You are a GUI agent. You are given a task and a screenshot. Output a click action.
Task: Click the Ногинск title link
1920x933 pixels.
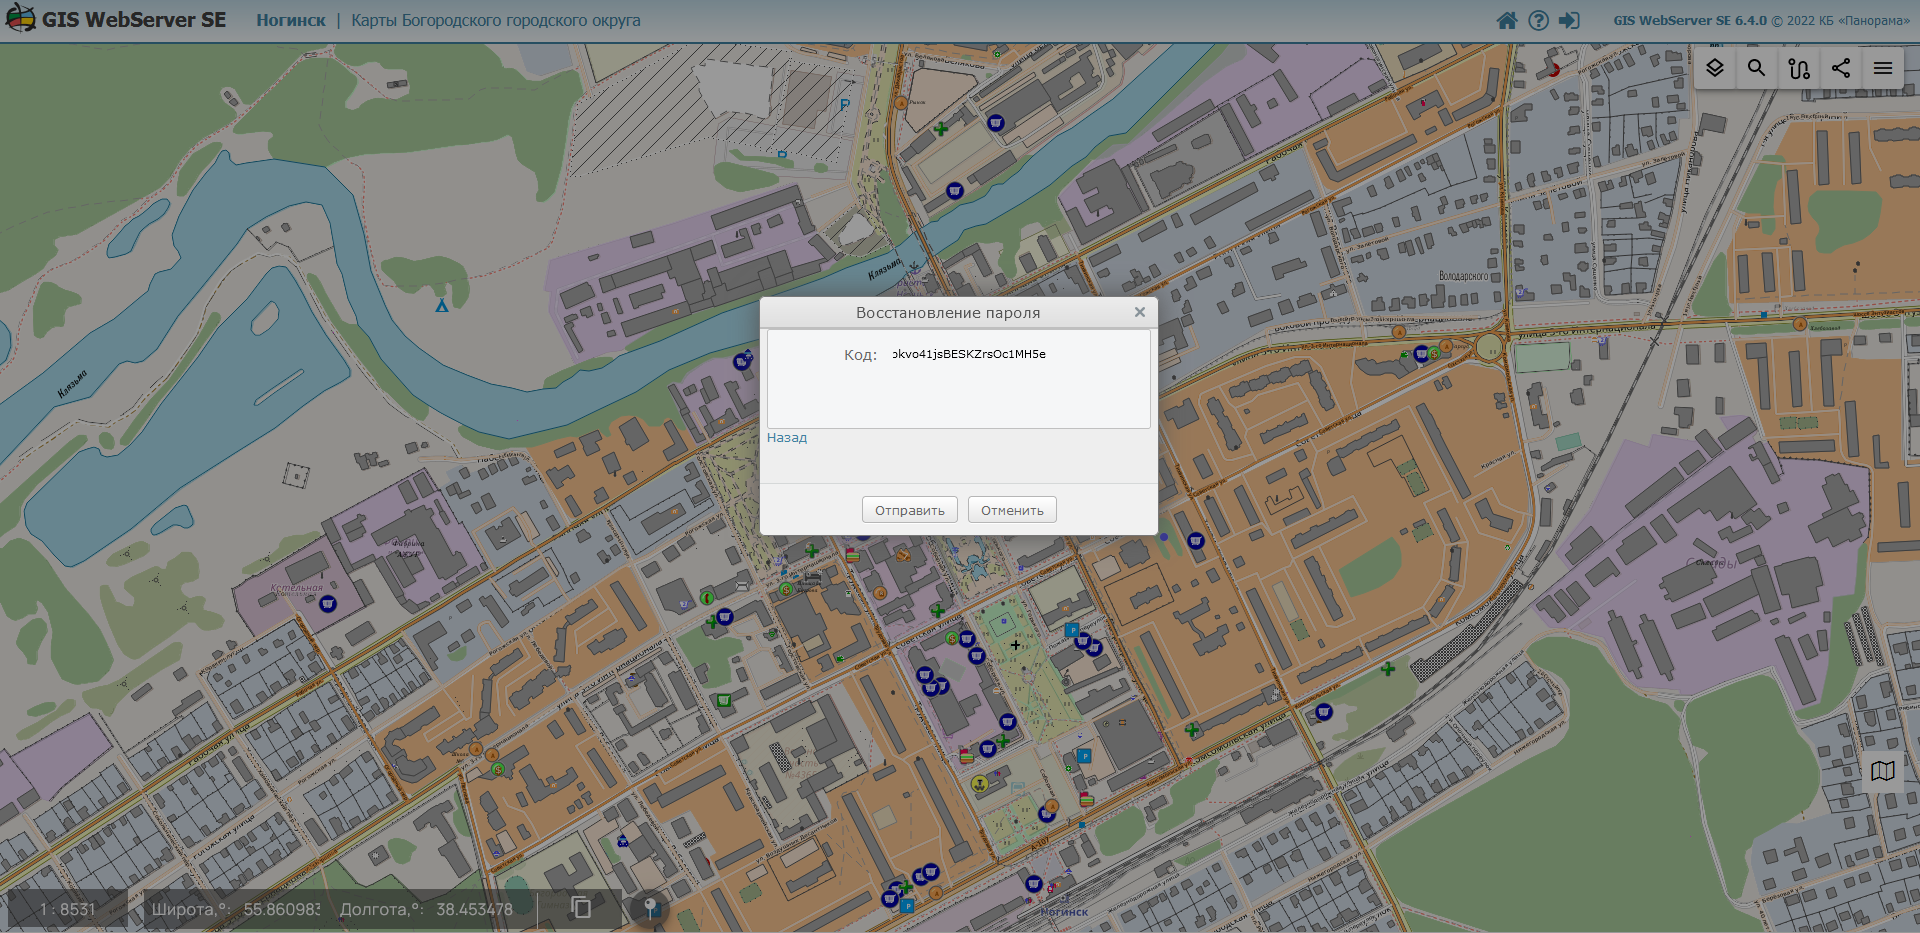click(290, 20)
